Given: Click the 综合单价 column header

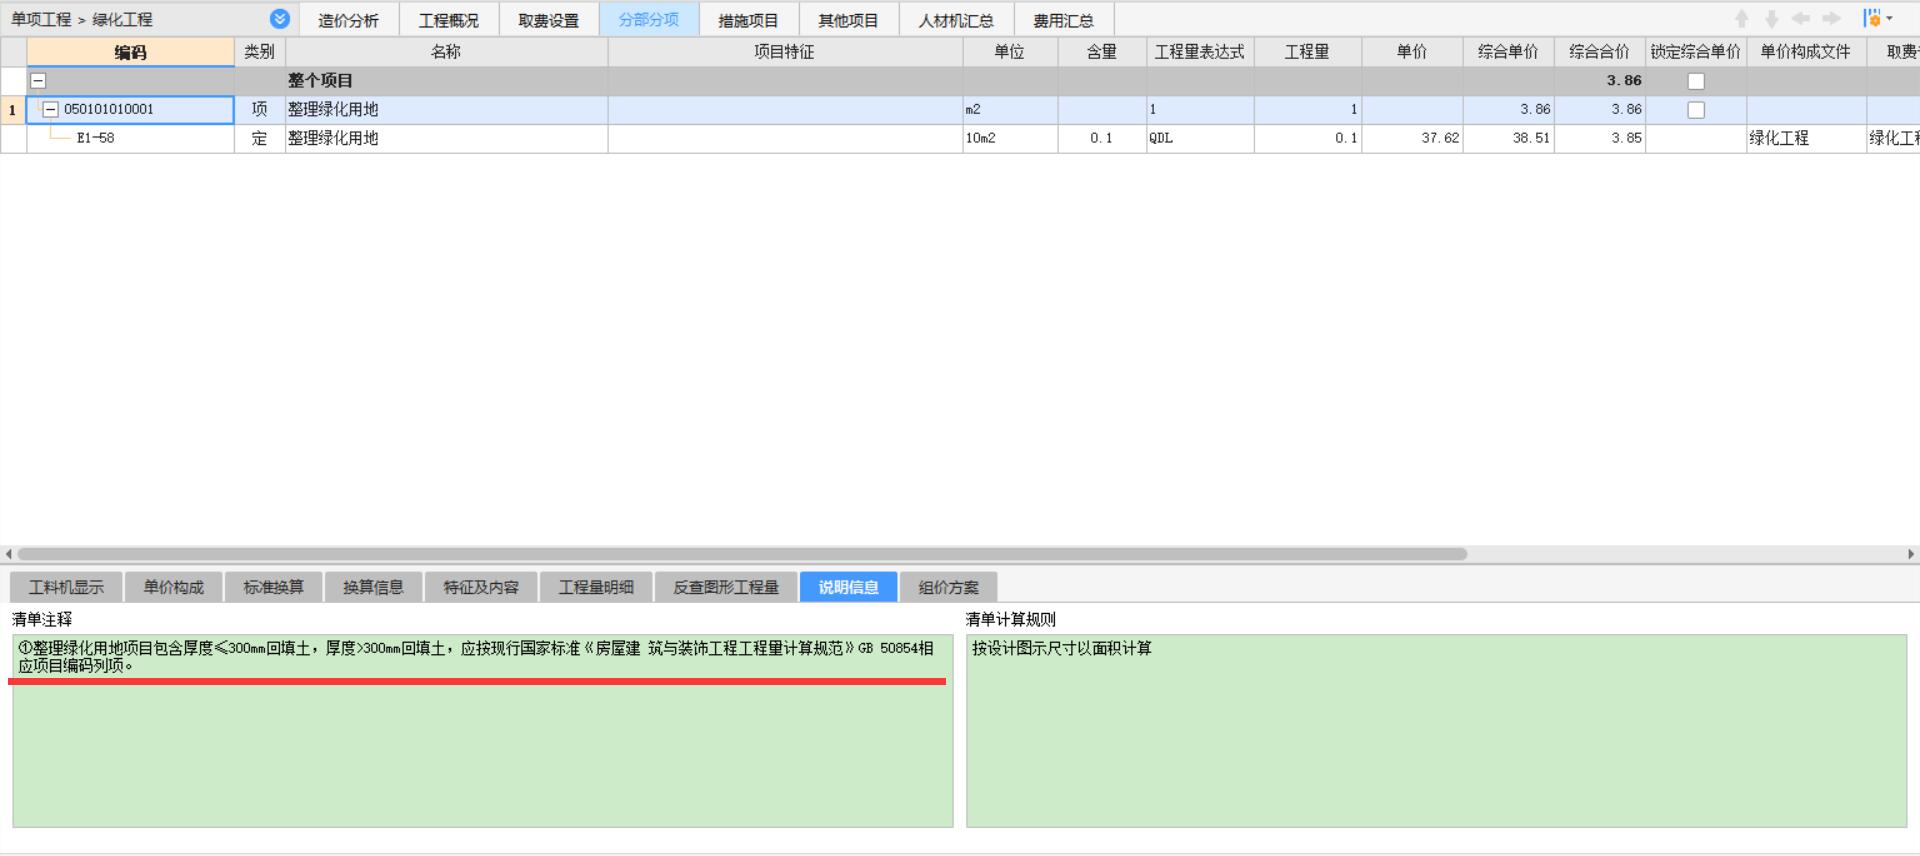Looking at the screenshot, I should click(1508, 52).
